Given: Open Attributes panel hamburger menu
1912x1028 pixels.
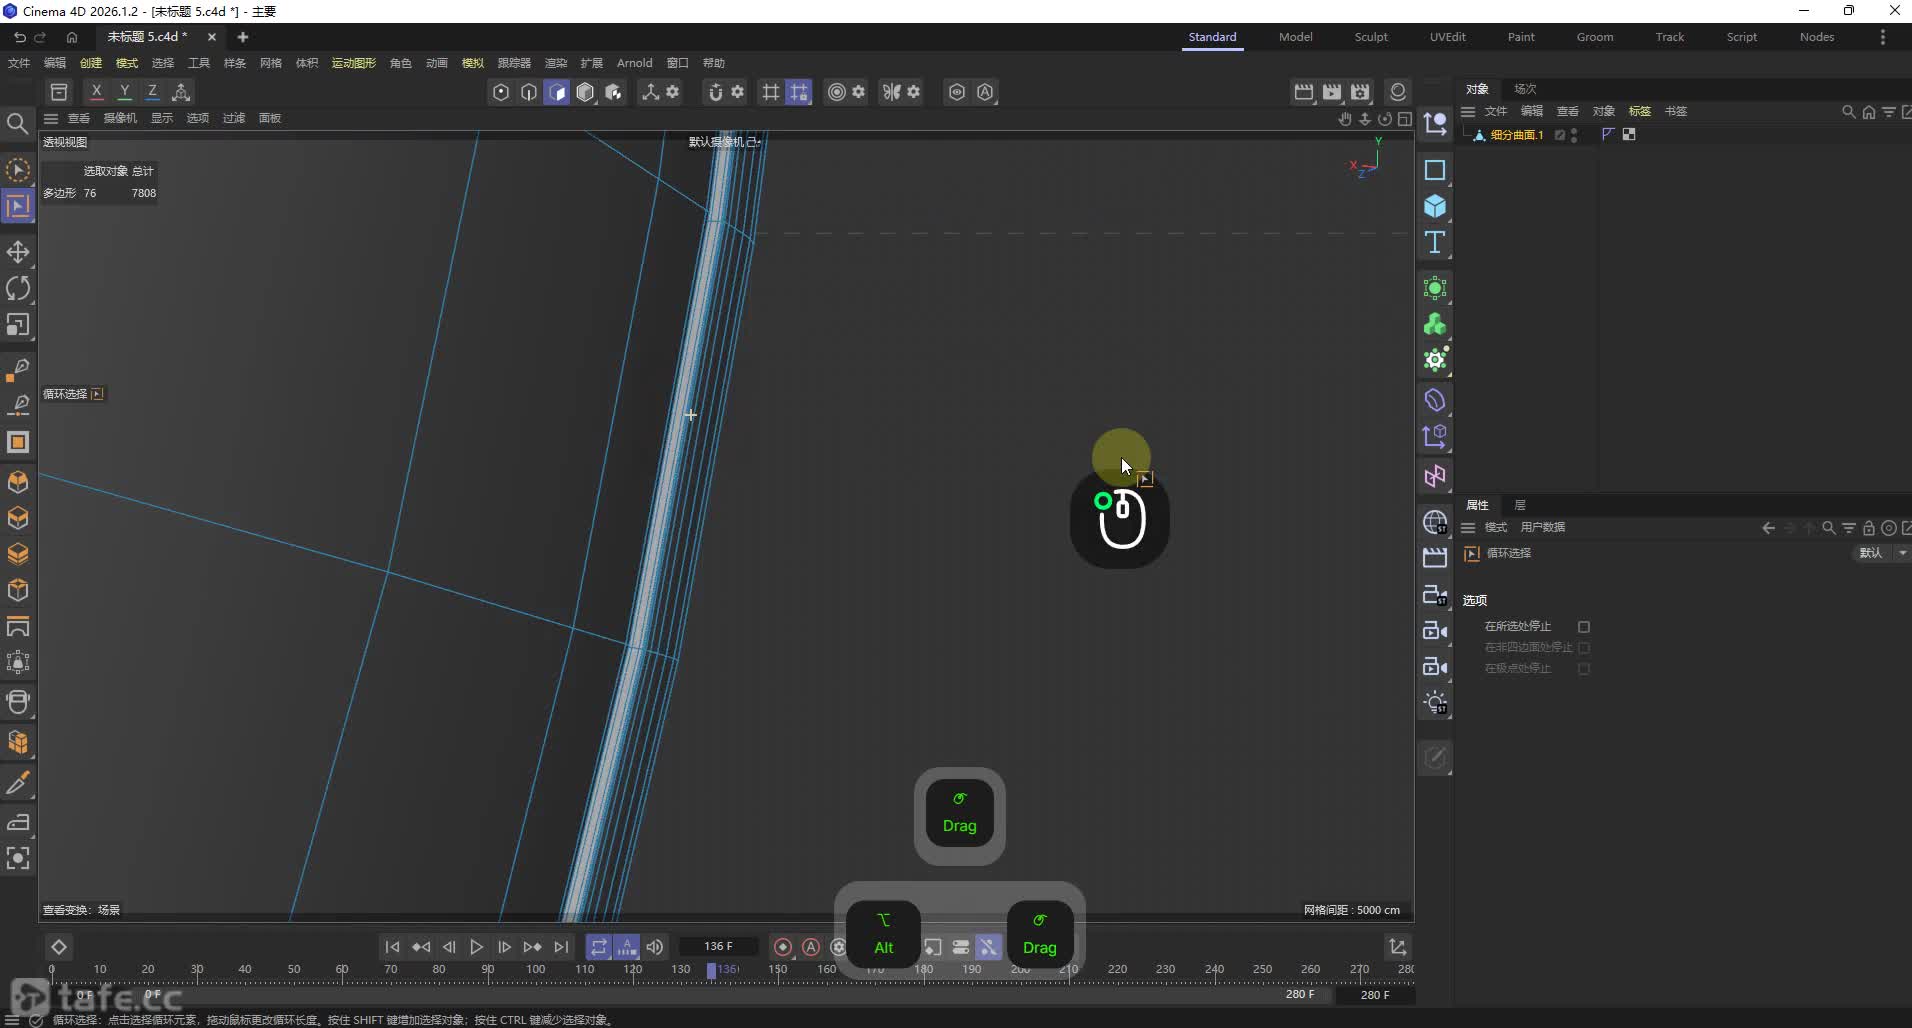Looking at the screenshot, I should click(1468, 528).
